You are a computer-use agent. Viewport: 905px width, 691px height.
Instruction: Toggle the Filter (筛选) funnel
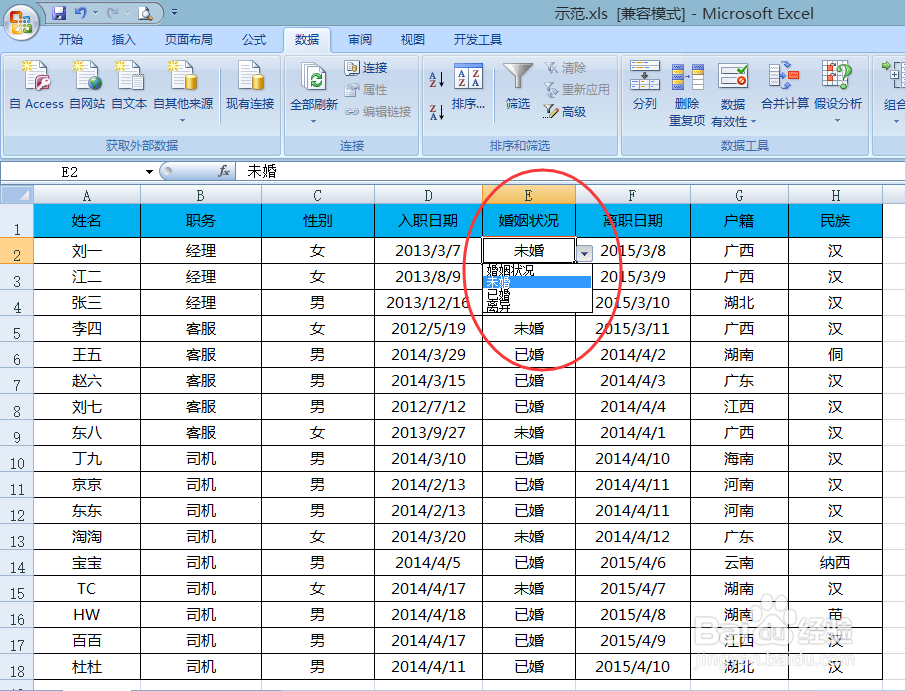518,87
